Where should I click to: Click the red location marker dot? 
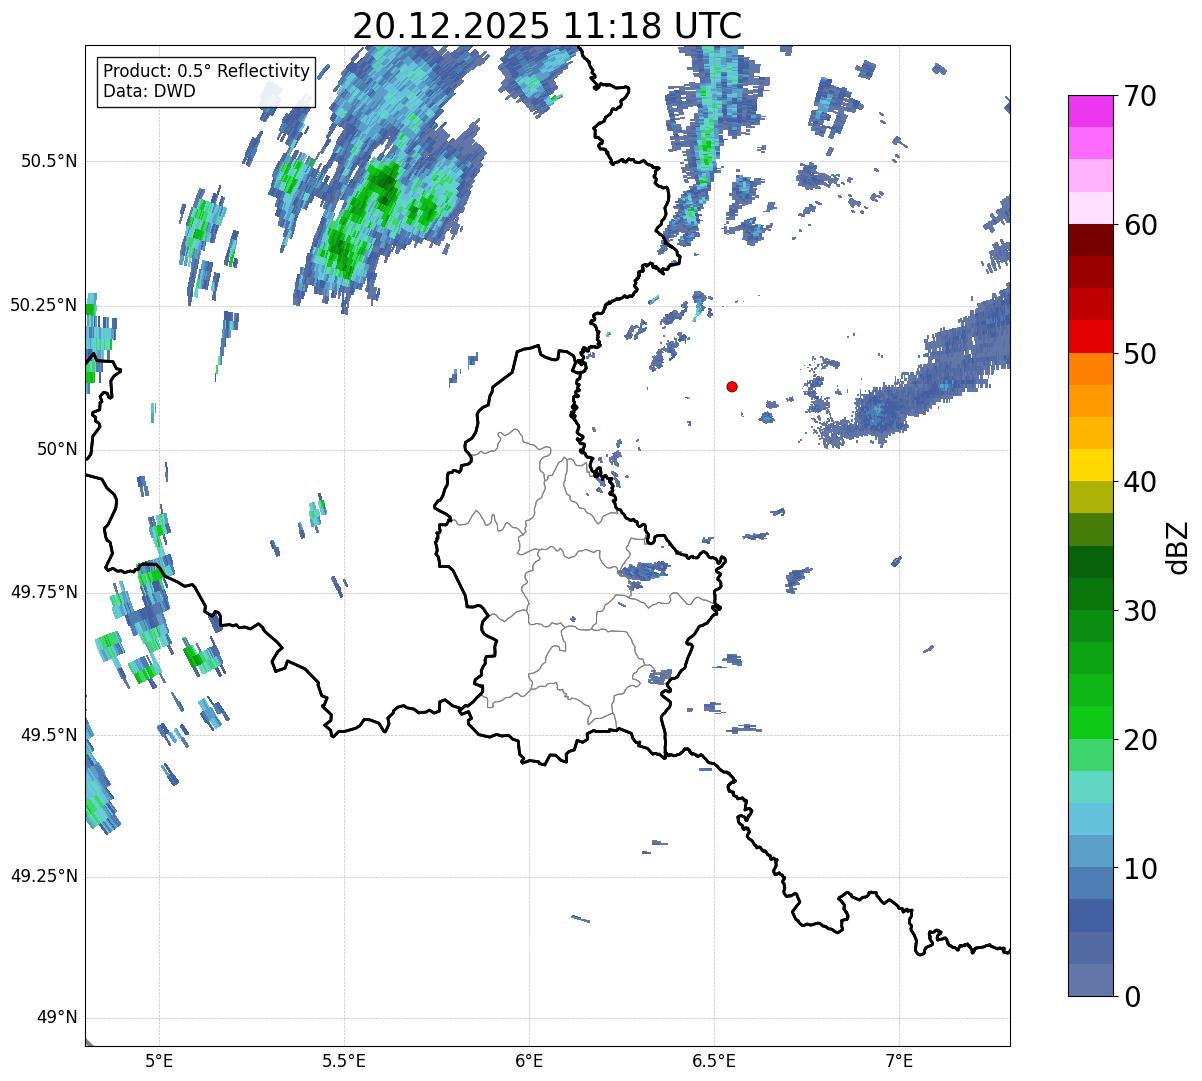[x=732, y=386]
